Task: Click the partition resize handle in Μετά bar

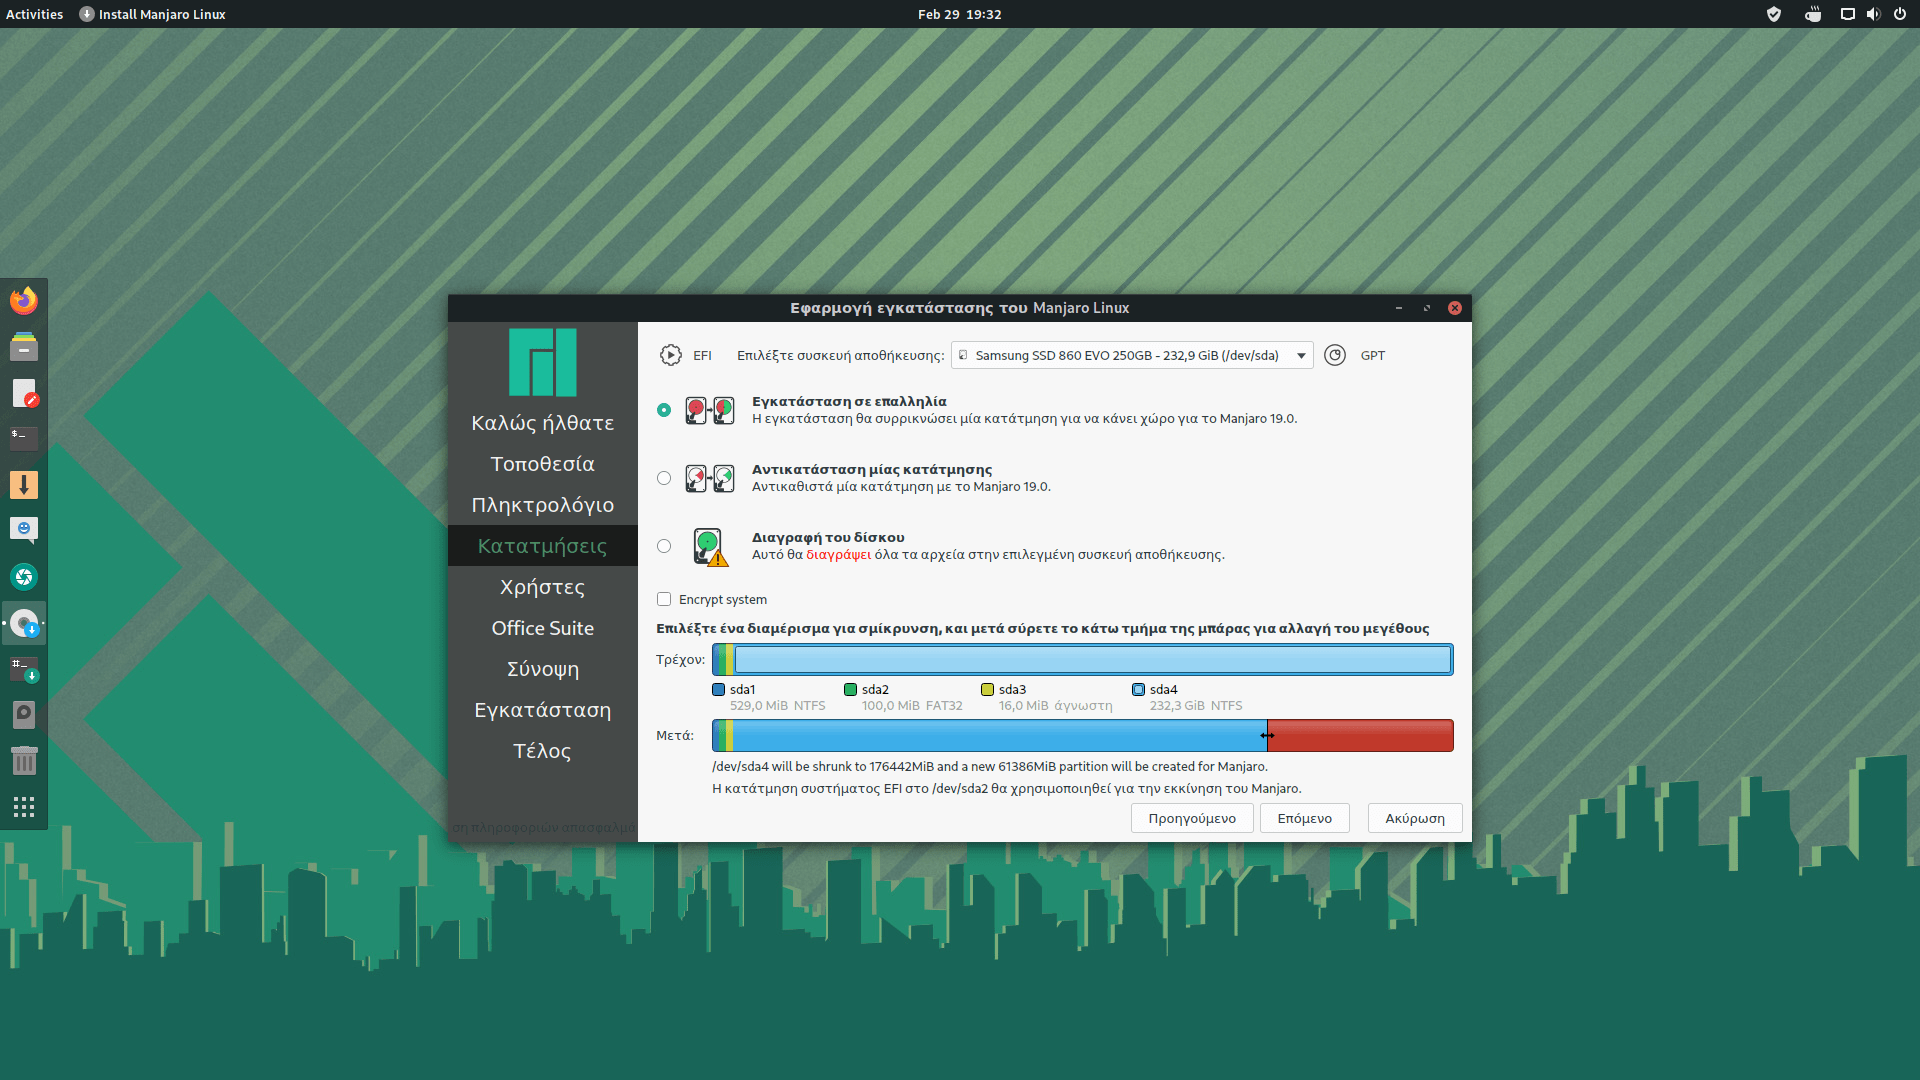Action: click(x=1267, y=735)
